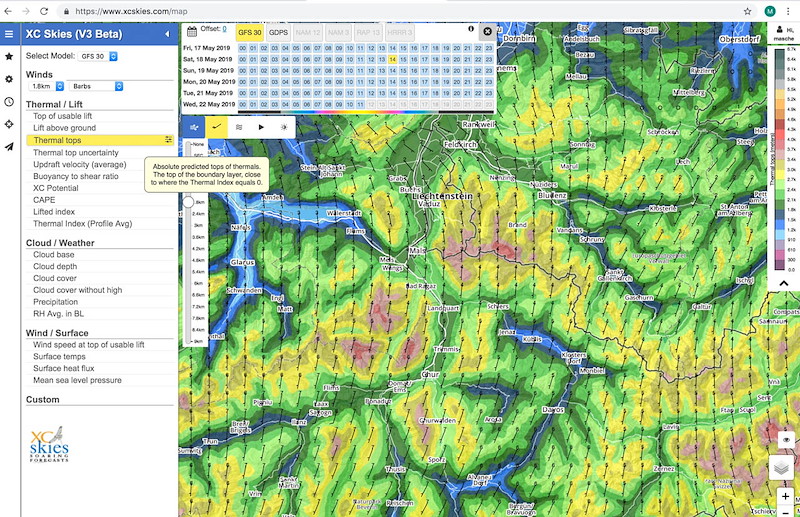The height and width of the screenshot is (517, 800).
Task: Reload the browser page
Action: tap(44, 11)
